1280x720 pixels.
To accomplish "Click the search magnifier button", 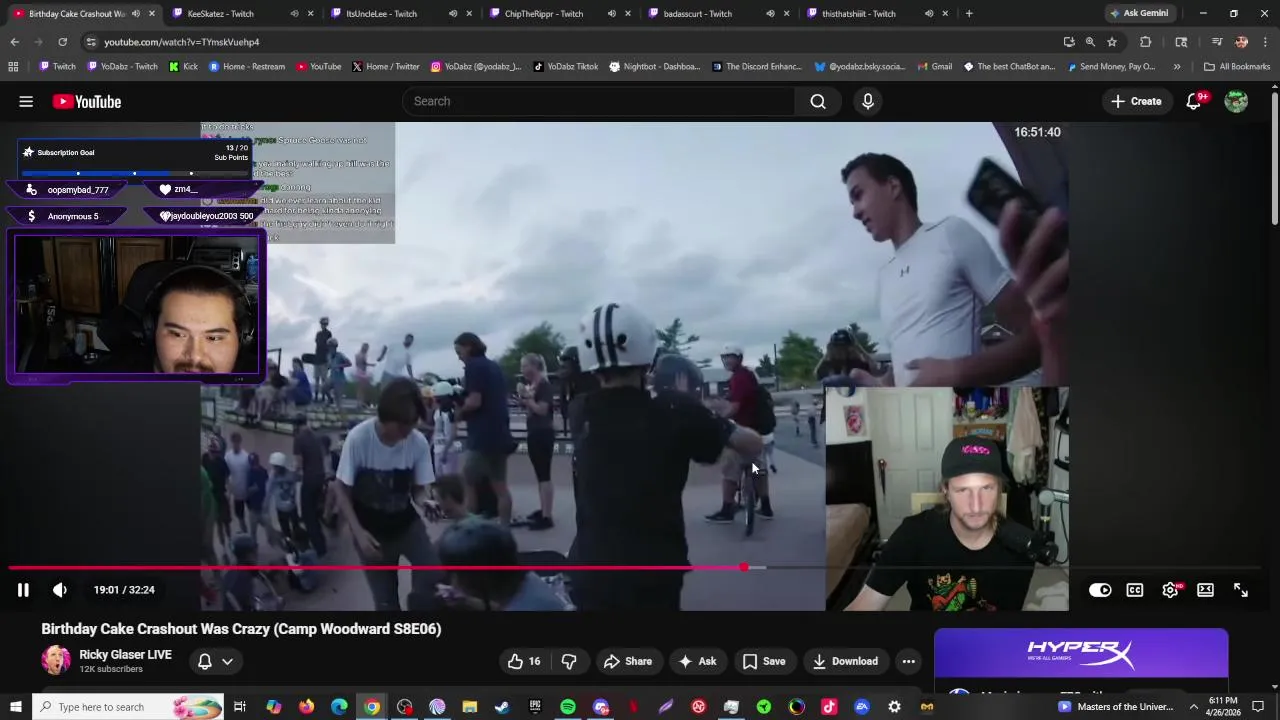I will 818,101.
